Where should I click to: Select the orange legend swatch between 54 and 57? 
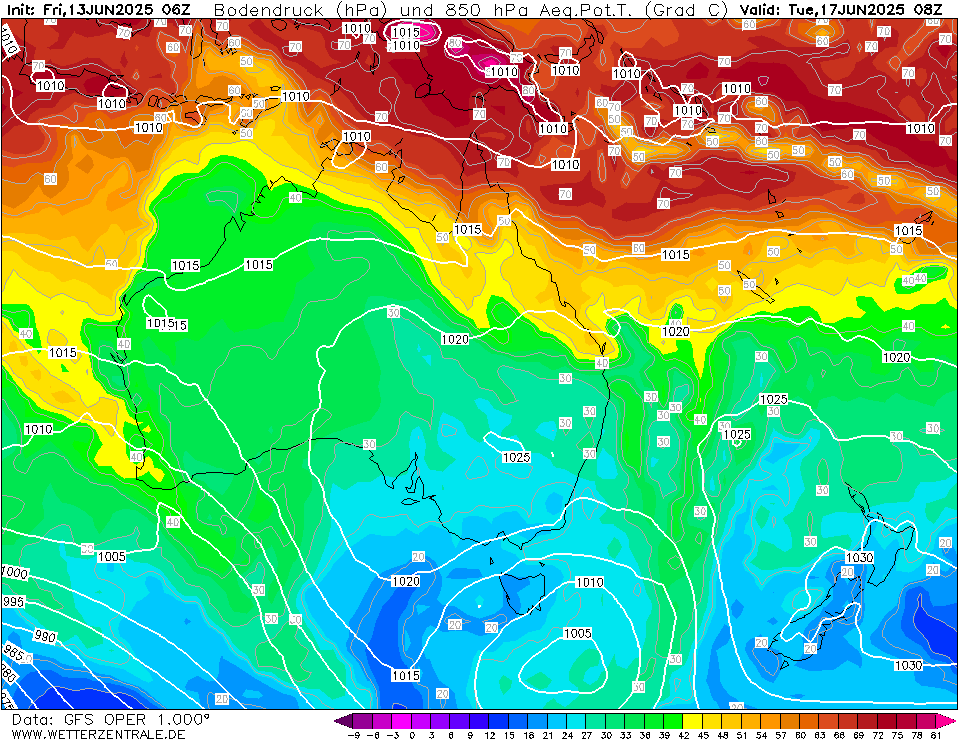coord(771,720)
